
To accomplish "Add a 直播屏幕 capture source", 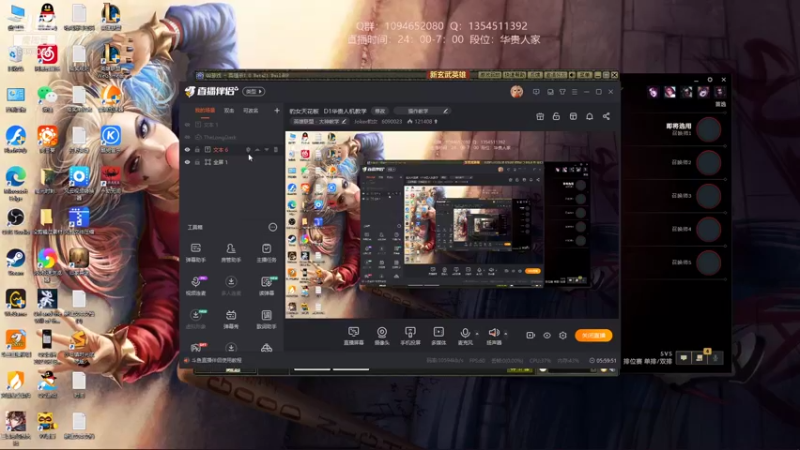I will [354, 336].
